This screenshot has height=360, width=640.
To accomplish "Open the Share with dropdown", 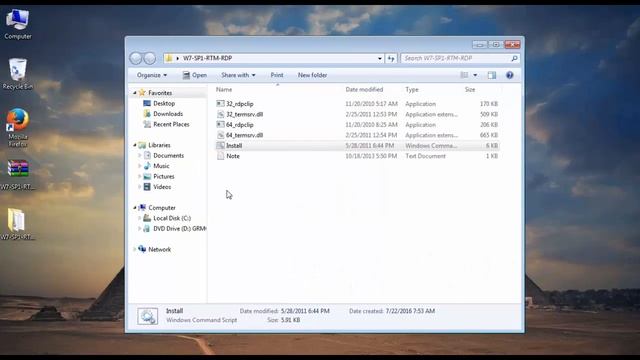I will (x=238, y=75).
